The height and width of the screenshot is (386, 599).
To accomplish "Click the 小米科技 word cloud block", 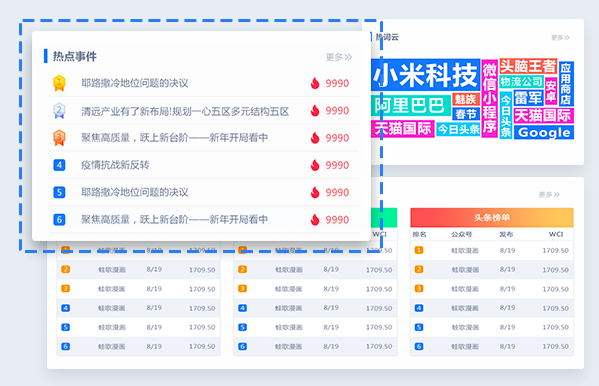I will (x=425, y=75).
